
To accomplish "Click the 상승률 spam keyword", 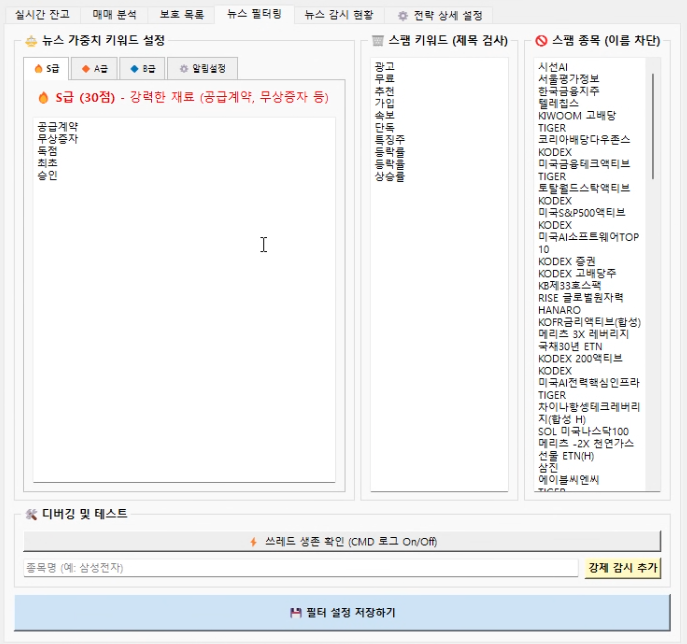I will (x=390, y=176).
